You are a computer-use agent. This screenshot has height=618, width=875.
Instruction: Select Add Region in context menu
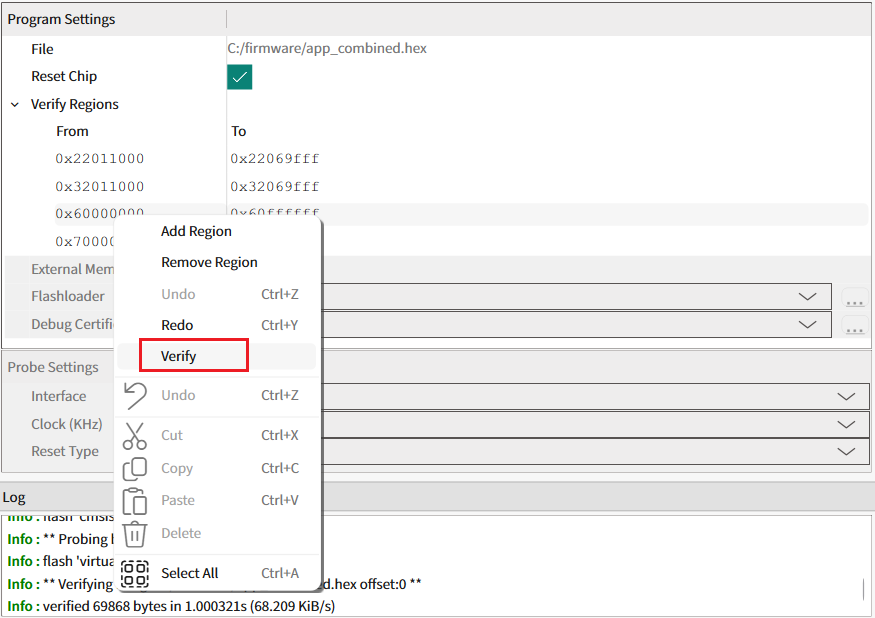[x=196, y=231]
